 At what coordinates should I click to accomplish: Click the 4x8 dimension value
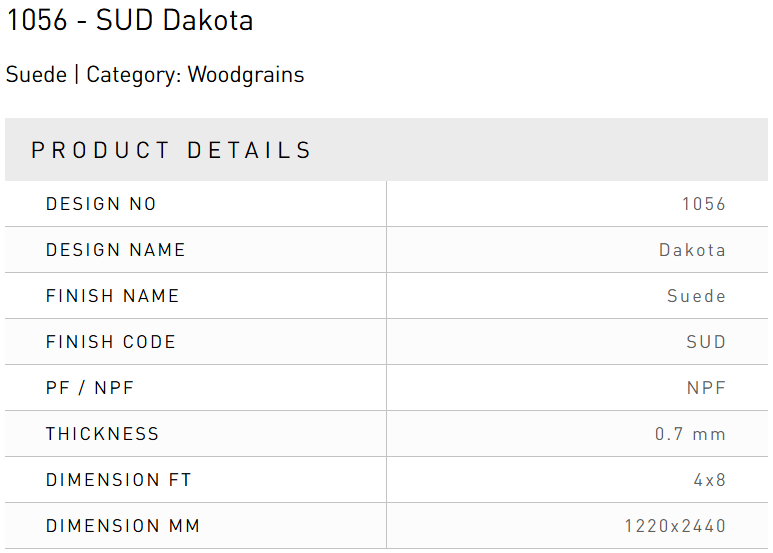(x=710, y=480)
